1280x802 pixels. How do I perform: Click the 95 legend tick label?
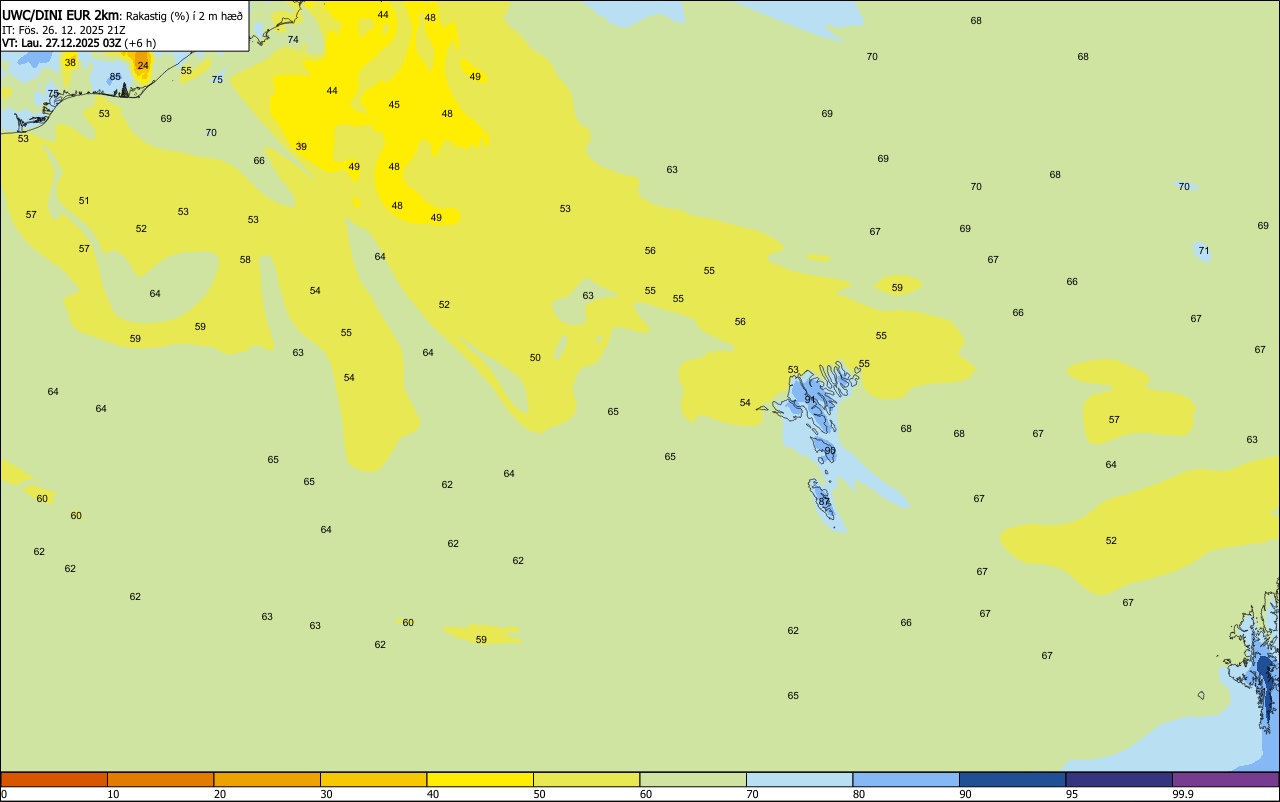coord(1072,794)
